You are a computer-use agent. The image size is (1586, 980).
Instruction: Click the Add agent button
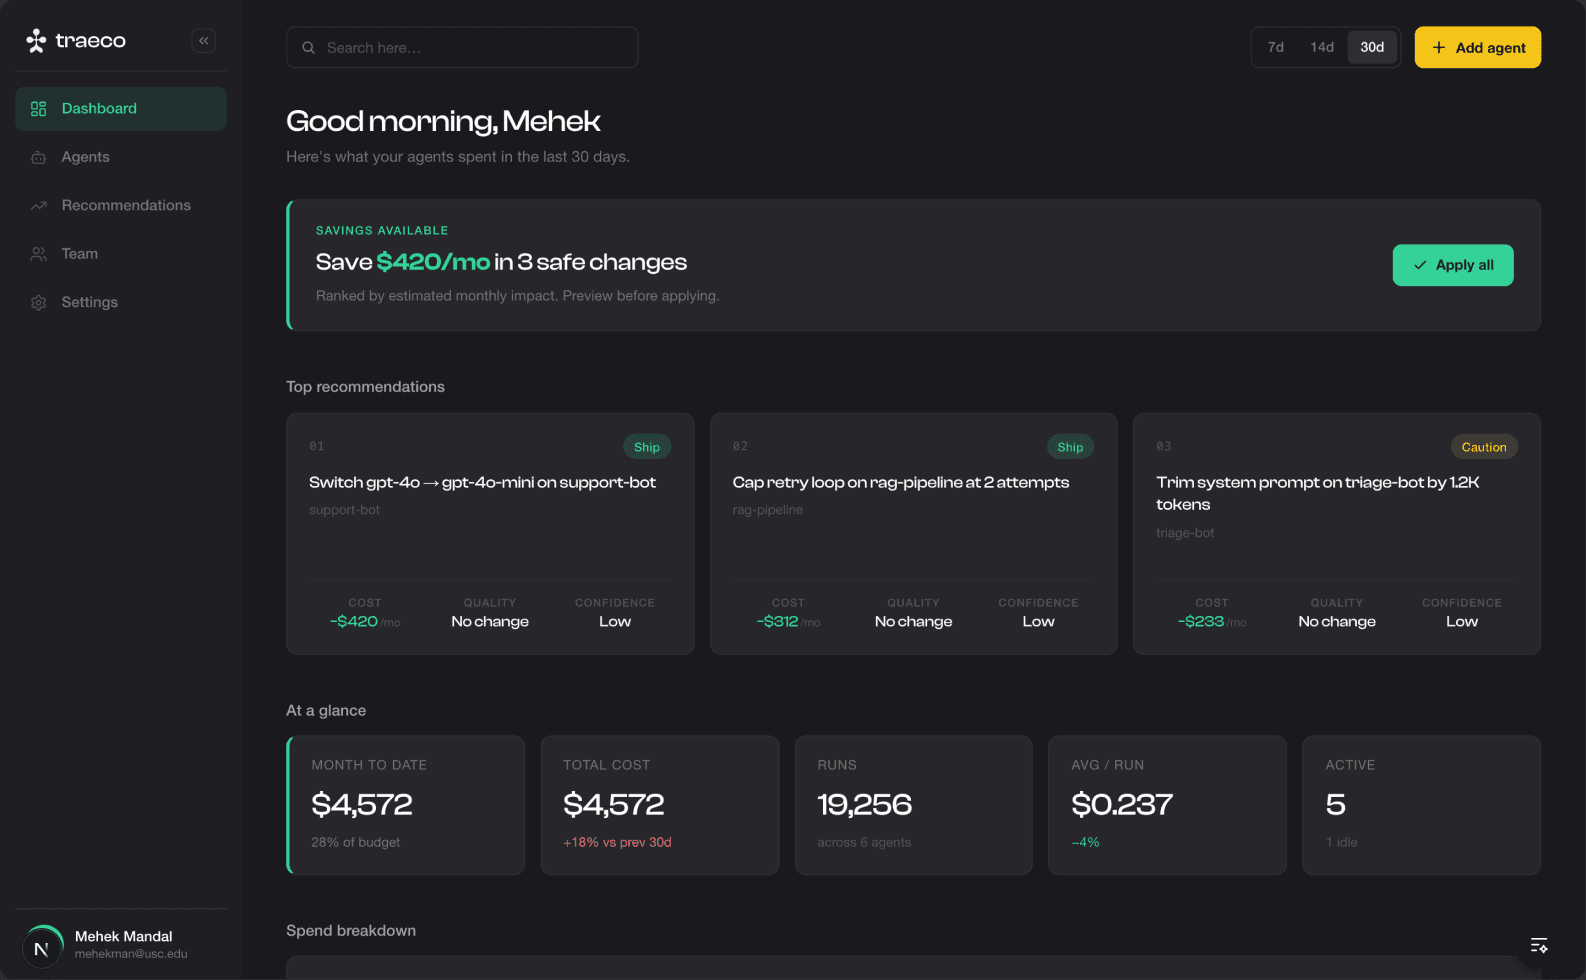(1478, 48)
